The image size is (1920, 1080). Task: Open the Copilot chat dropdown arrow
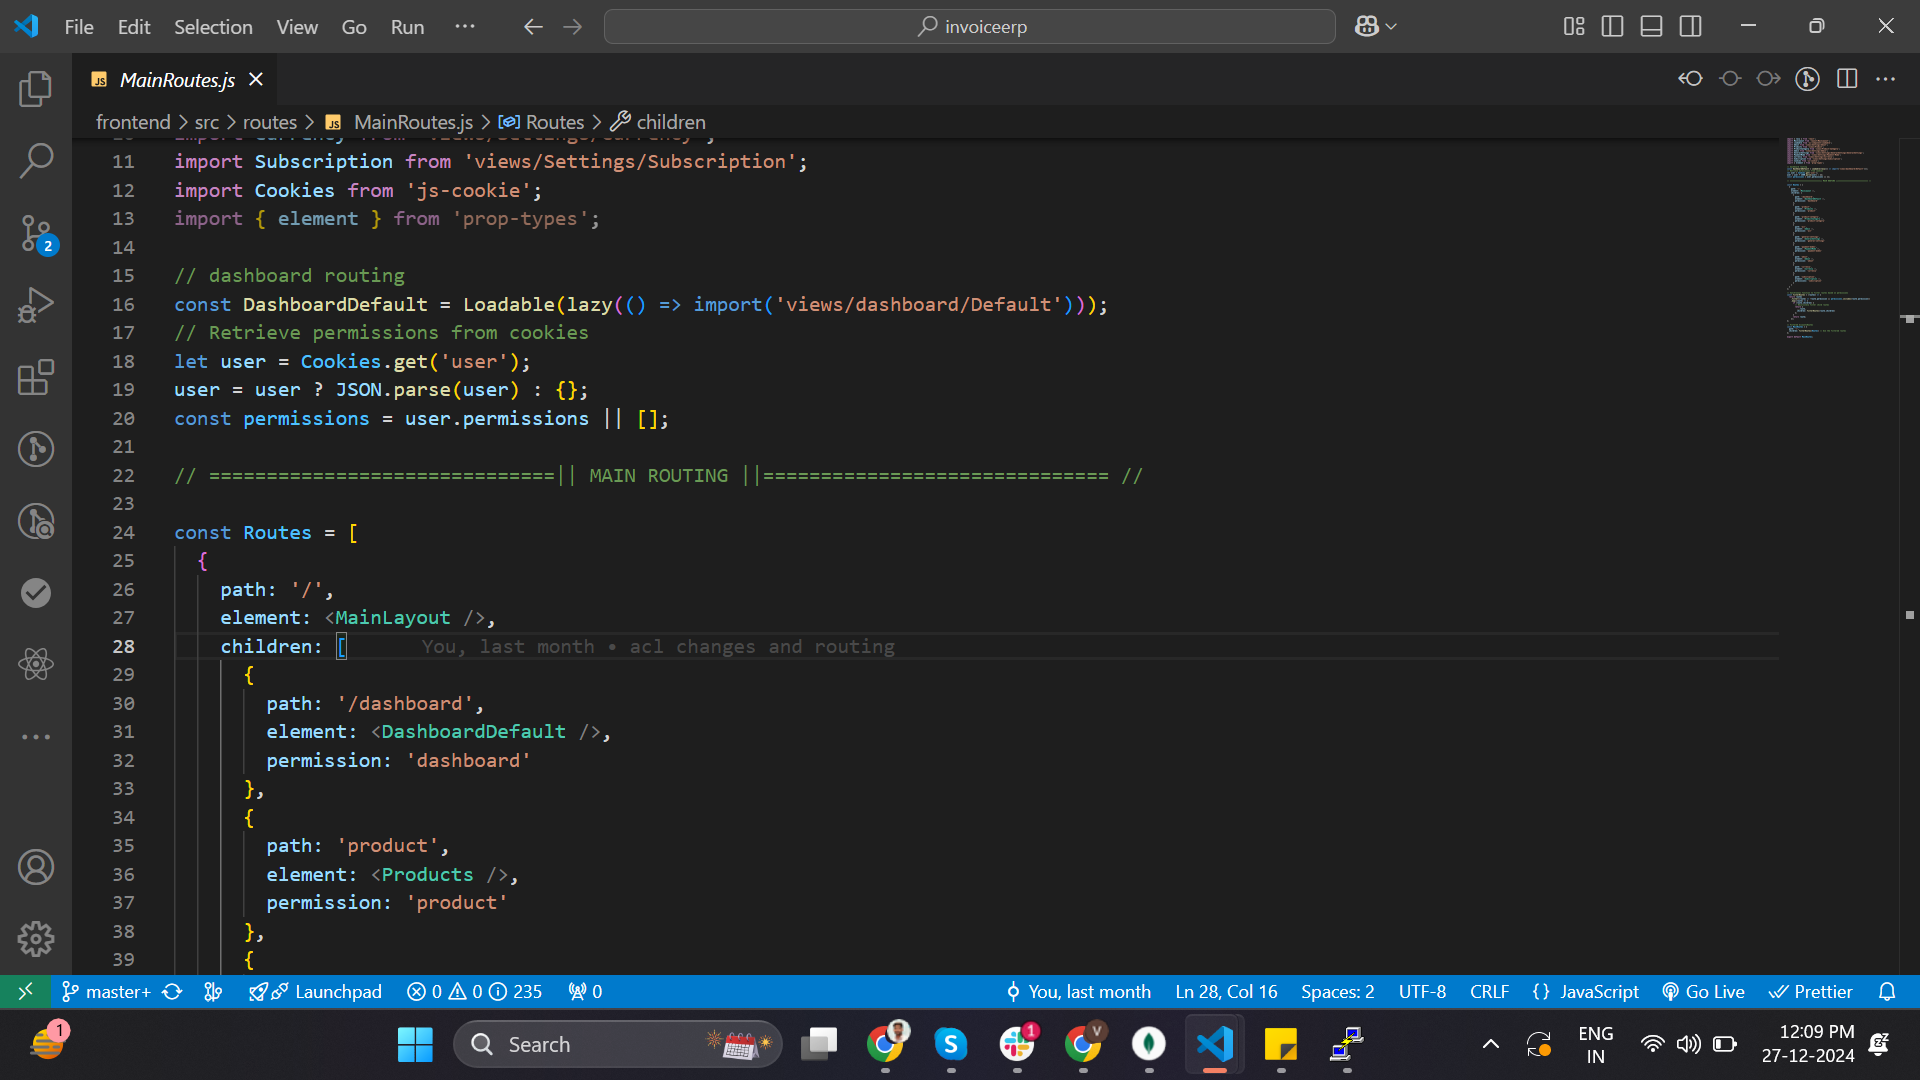[1392, 27]
